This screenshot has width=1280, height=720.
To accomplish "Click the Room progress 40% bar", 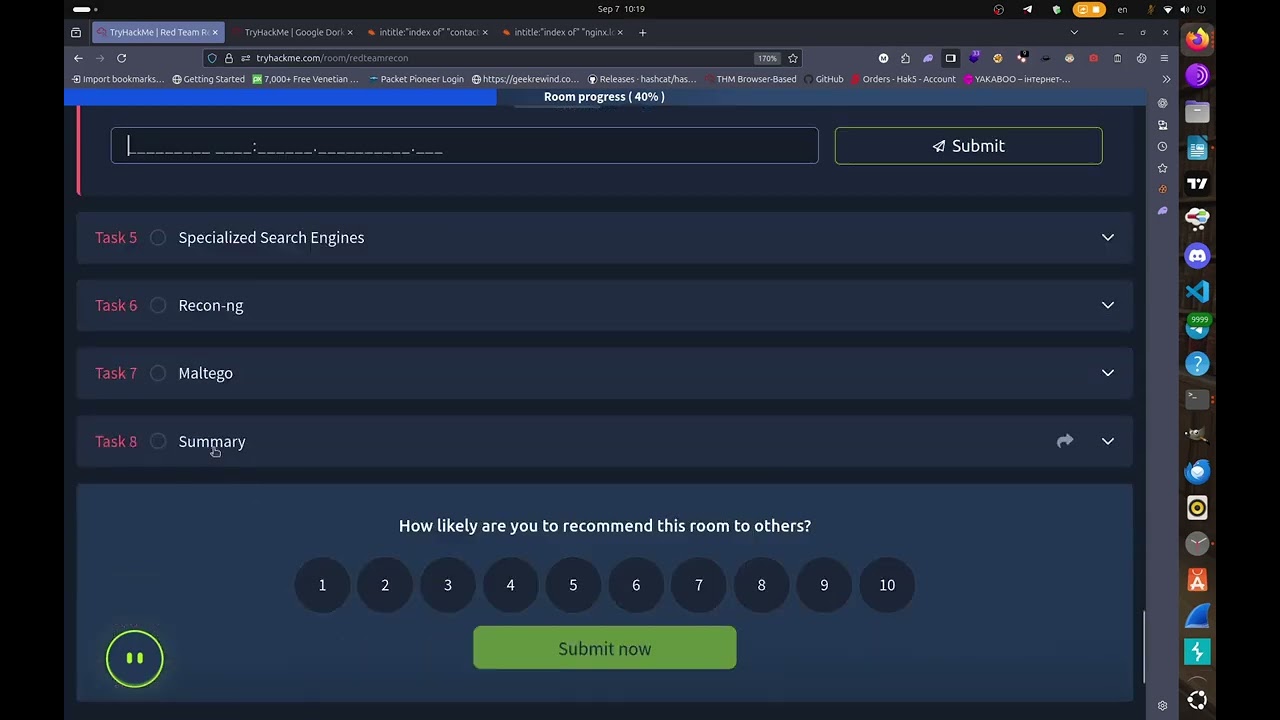I will [x=604, y=97].
